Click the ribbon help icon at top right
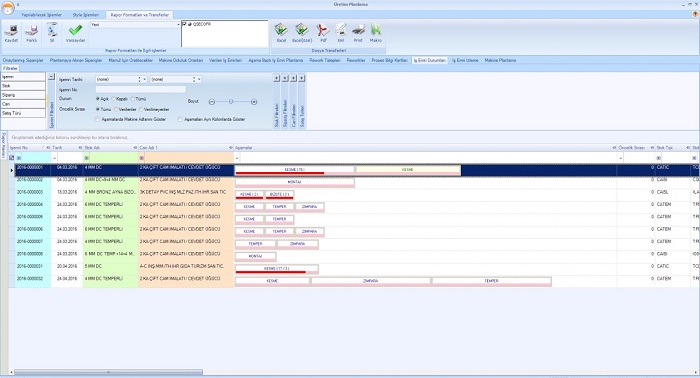Viewport: 700px width, 378px height. pos(695,14)
